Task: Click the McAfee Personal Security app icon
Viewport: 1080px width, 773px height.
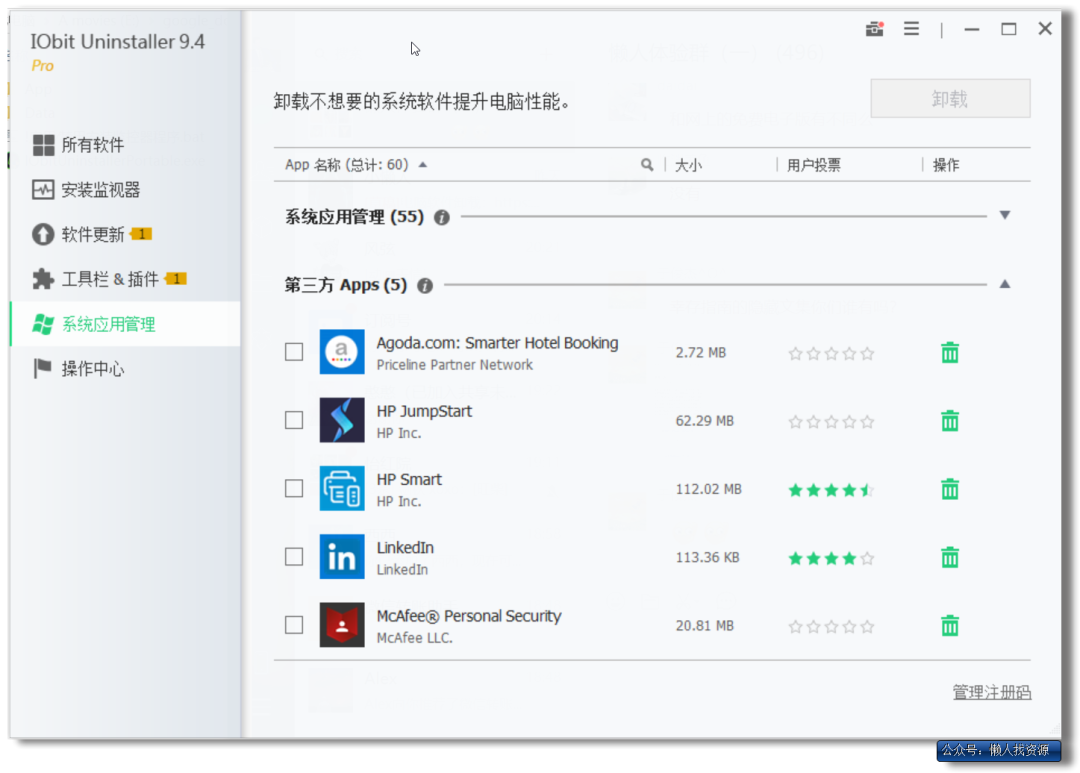Action: 342,625
